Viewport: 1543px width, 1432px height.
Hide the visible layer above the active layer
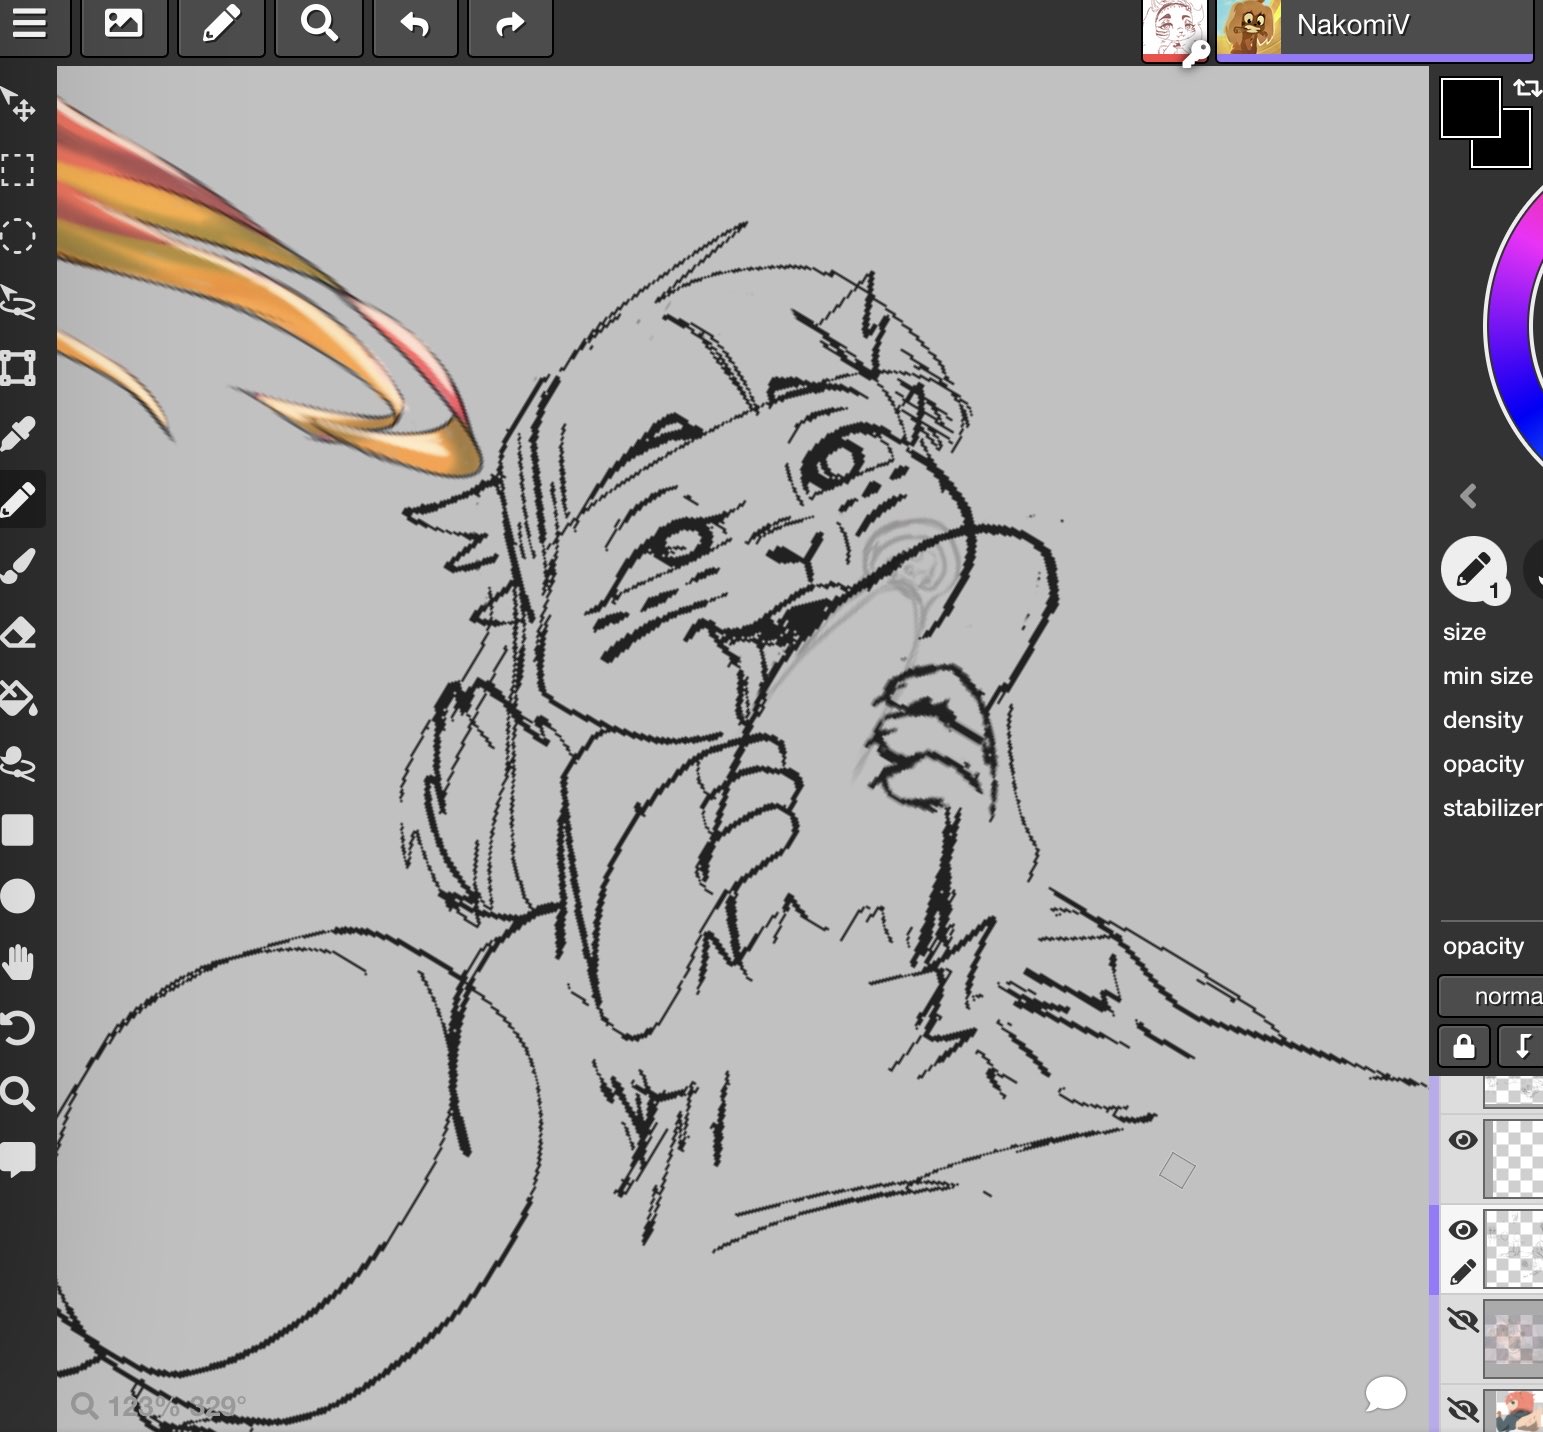click(1463, 1140)
